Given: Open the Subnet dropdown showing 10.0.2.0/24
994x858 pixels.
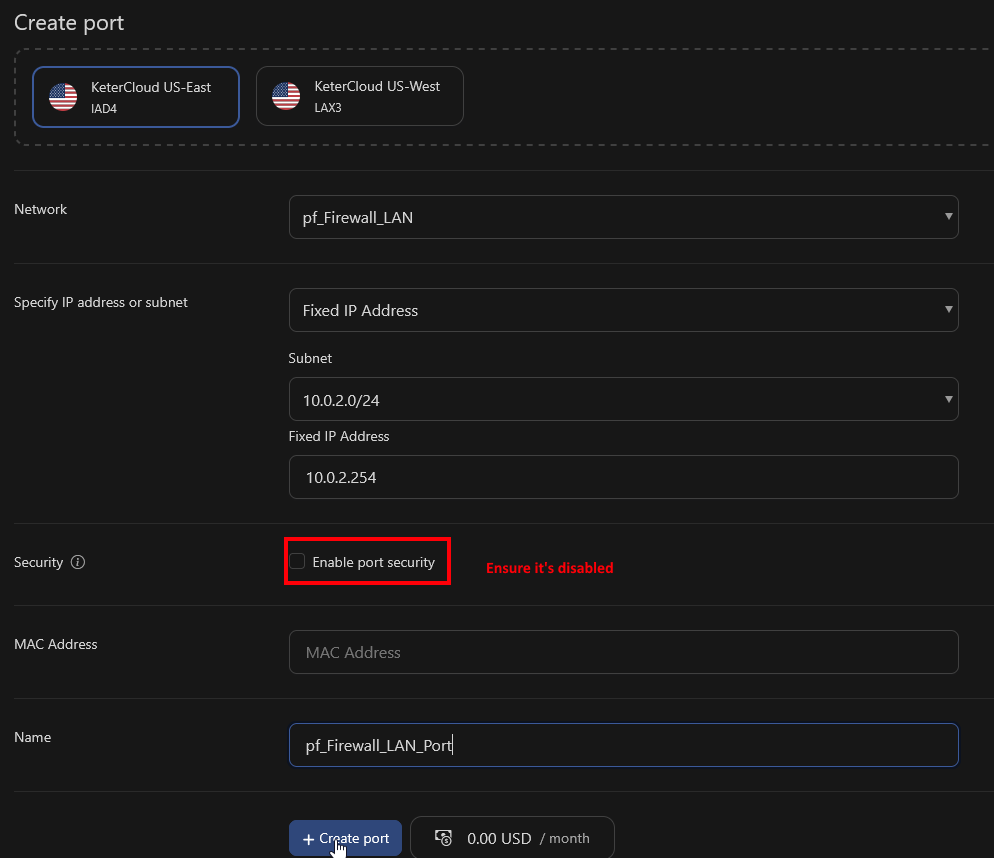Looking at the screenshot, I should 623,399.
